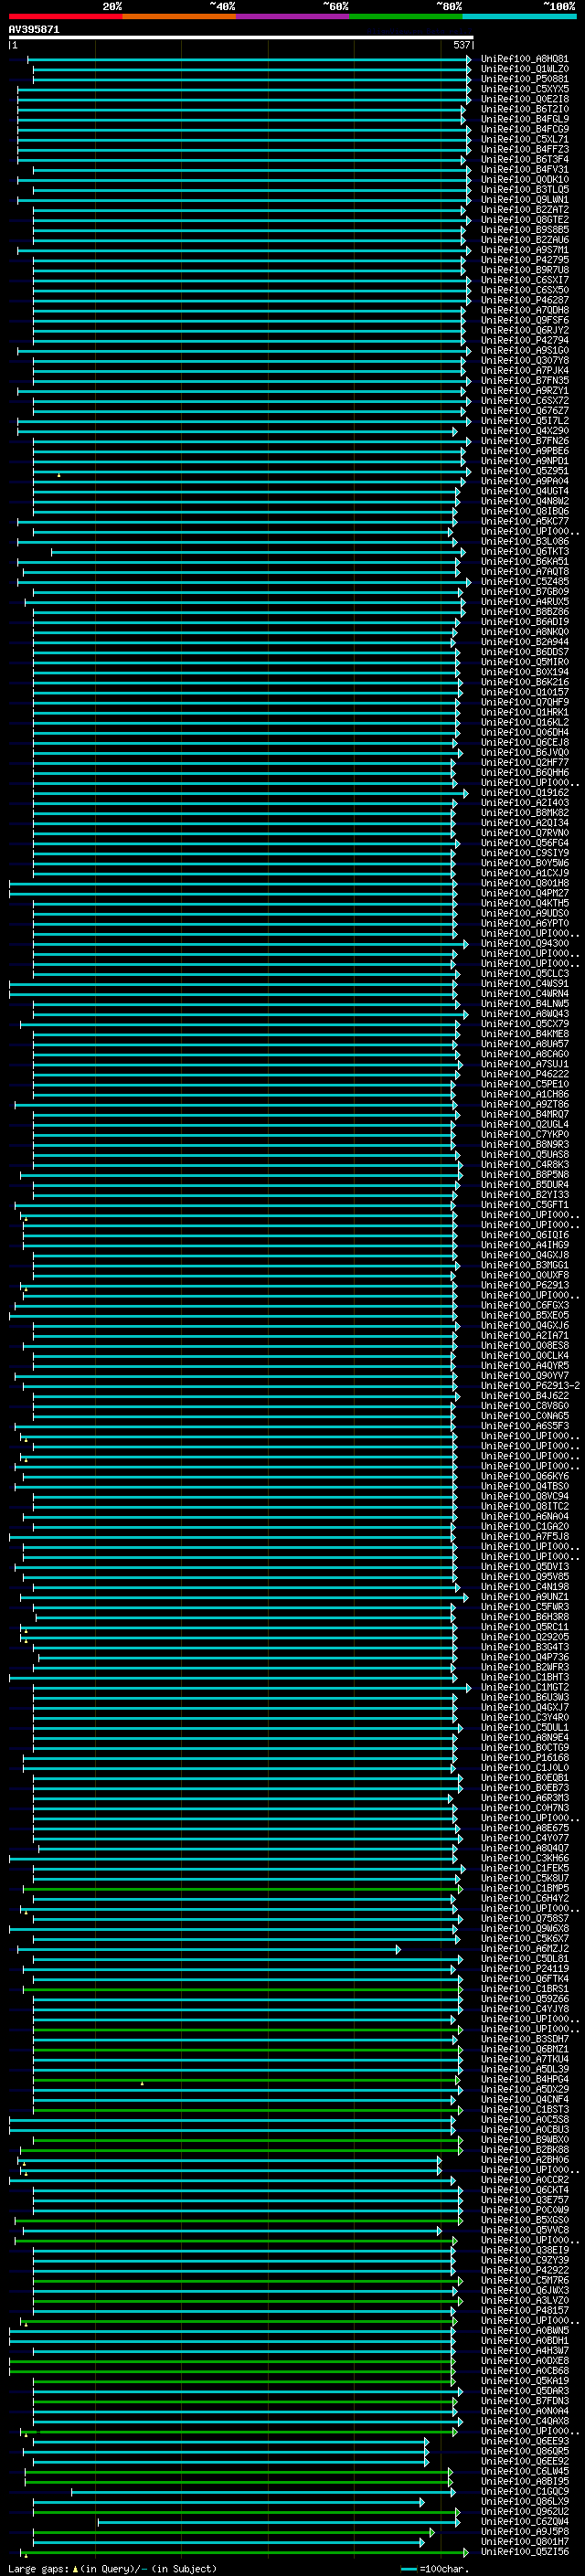Image resolution: width=585 pixels, height=2576 pixels.
Task: View hit UniRef100_B7FN26
Action: tap(525, 441)
